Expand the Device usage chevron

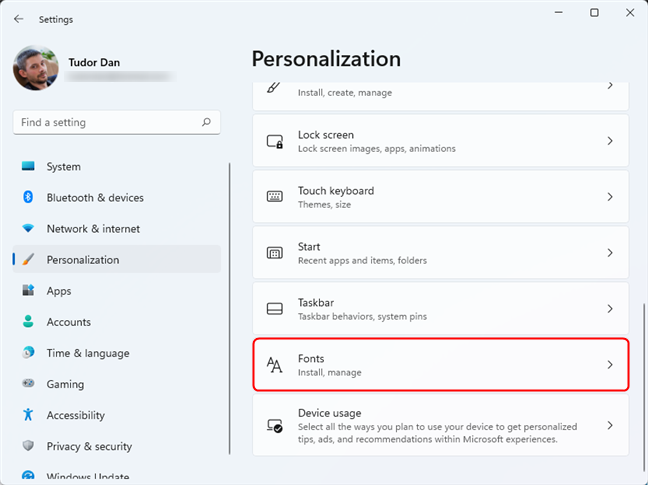click(610, 425)
